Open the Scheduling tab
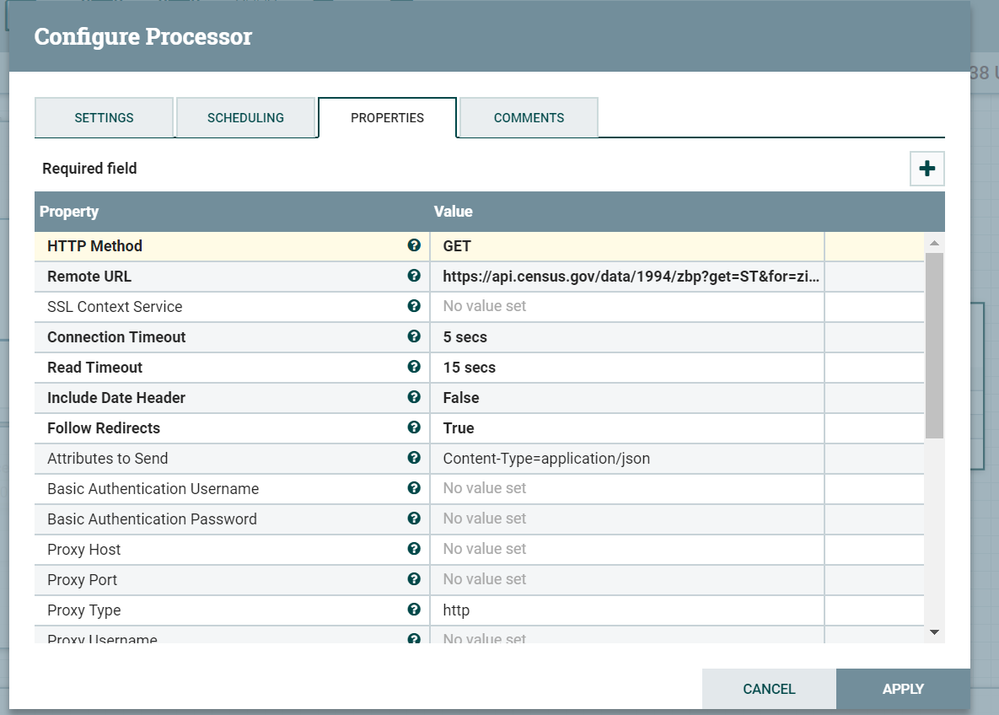Viewport: 999px width, 715px height. pos(246,118)
